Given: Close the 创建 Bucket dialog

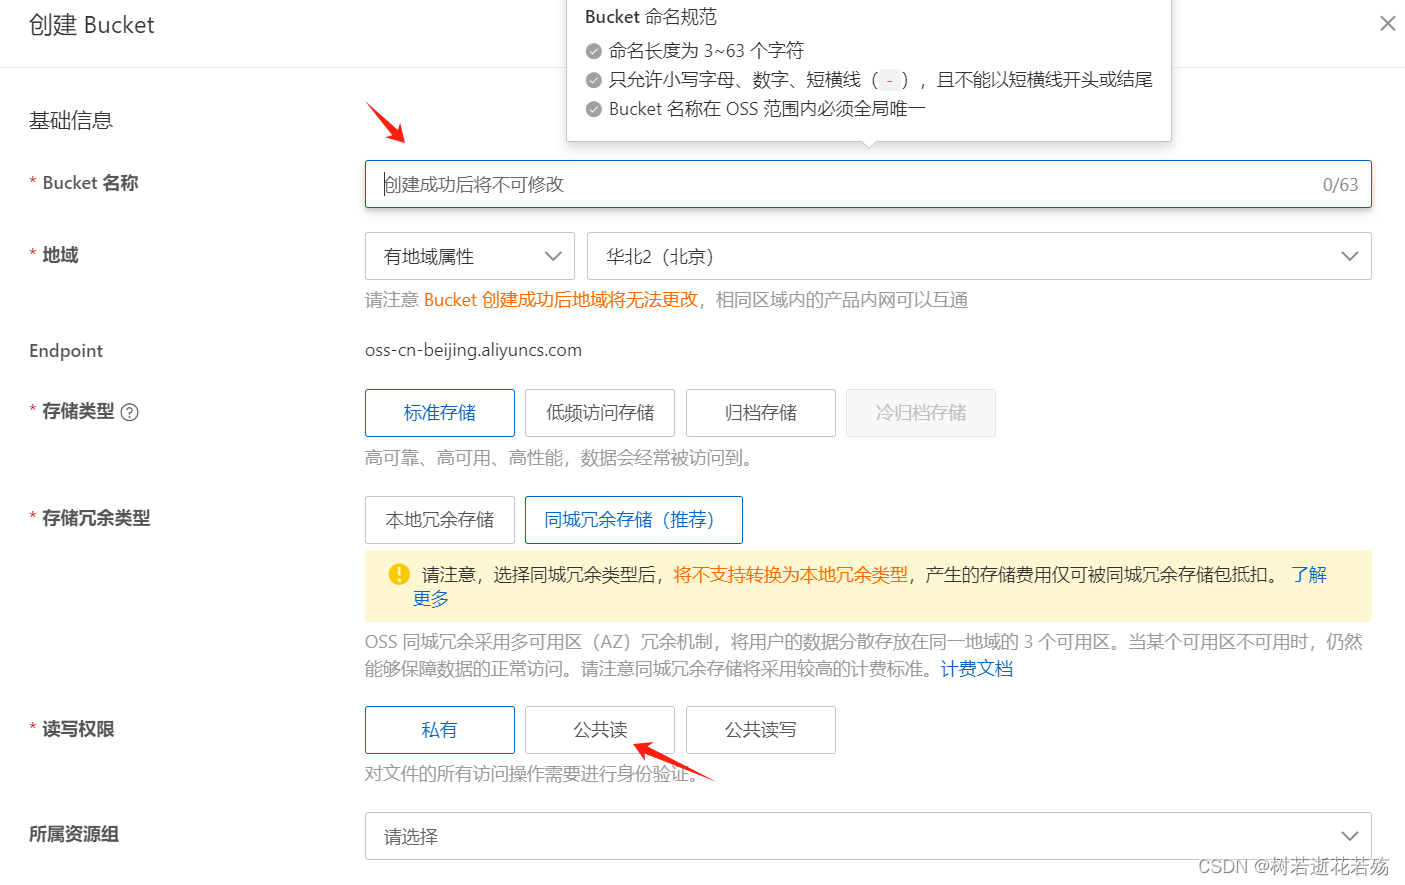Looking at the screenshot, I should (1388, 22).
